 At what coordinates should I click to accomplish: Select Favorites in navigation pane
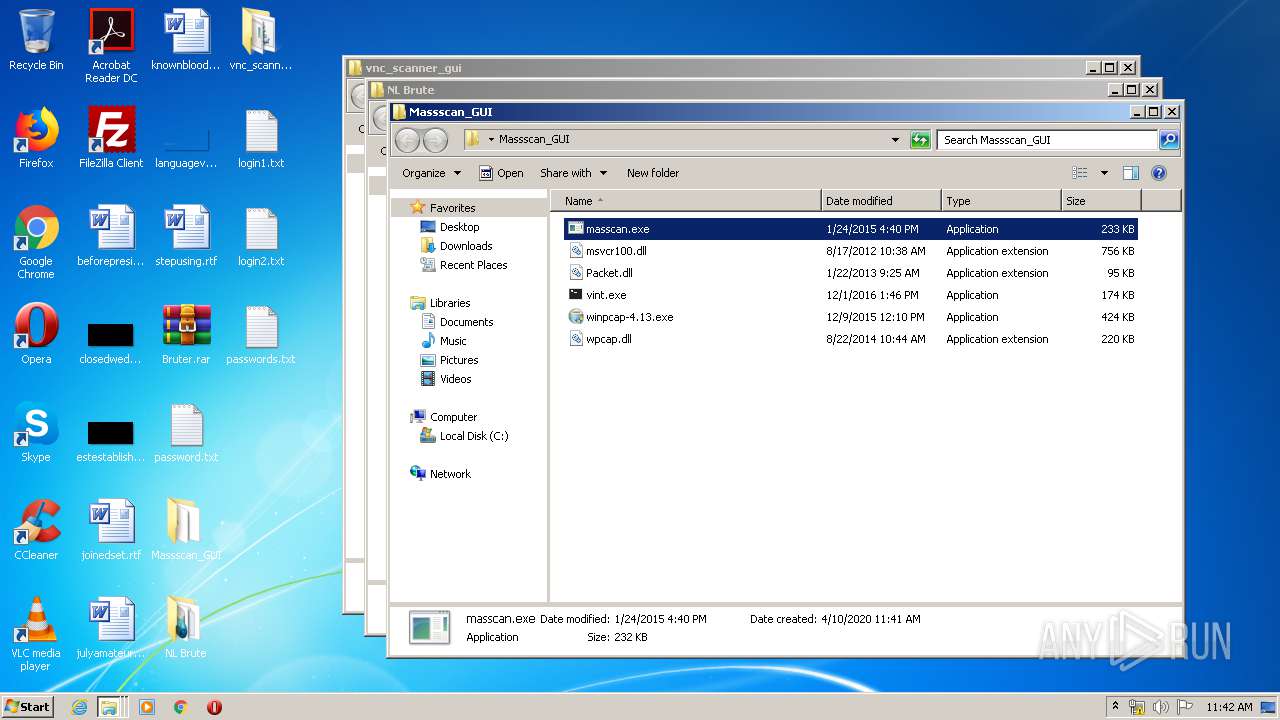[452, 208]
